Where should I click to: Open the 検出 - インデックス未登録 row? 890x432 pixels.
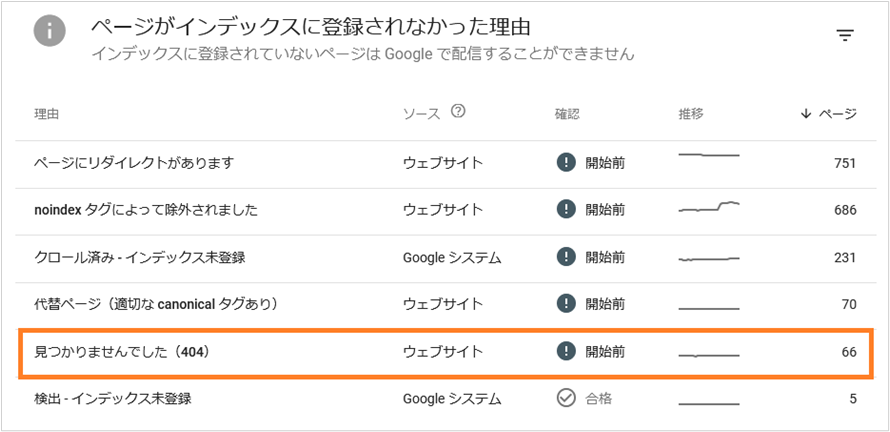pos(113,399)
